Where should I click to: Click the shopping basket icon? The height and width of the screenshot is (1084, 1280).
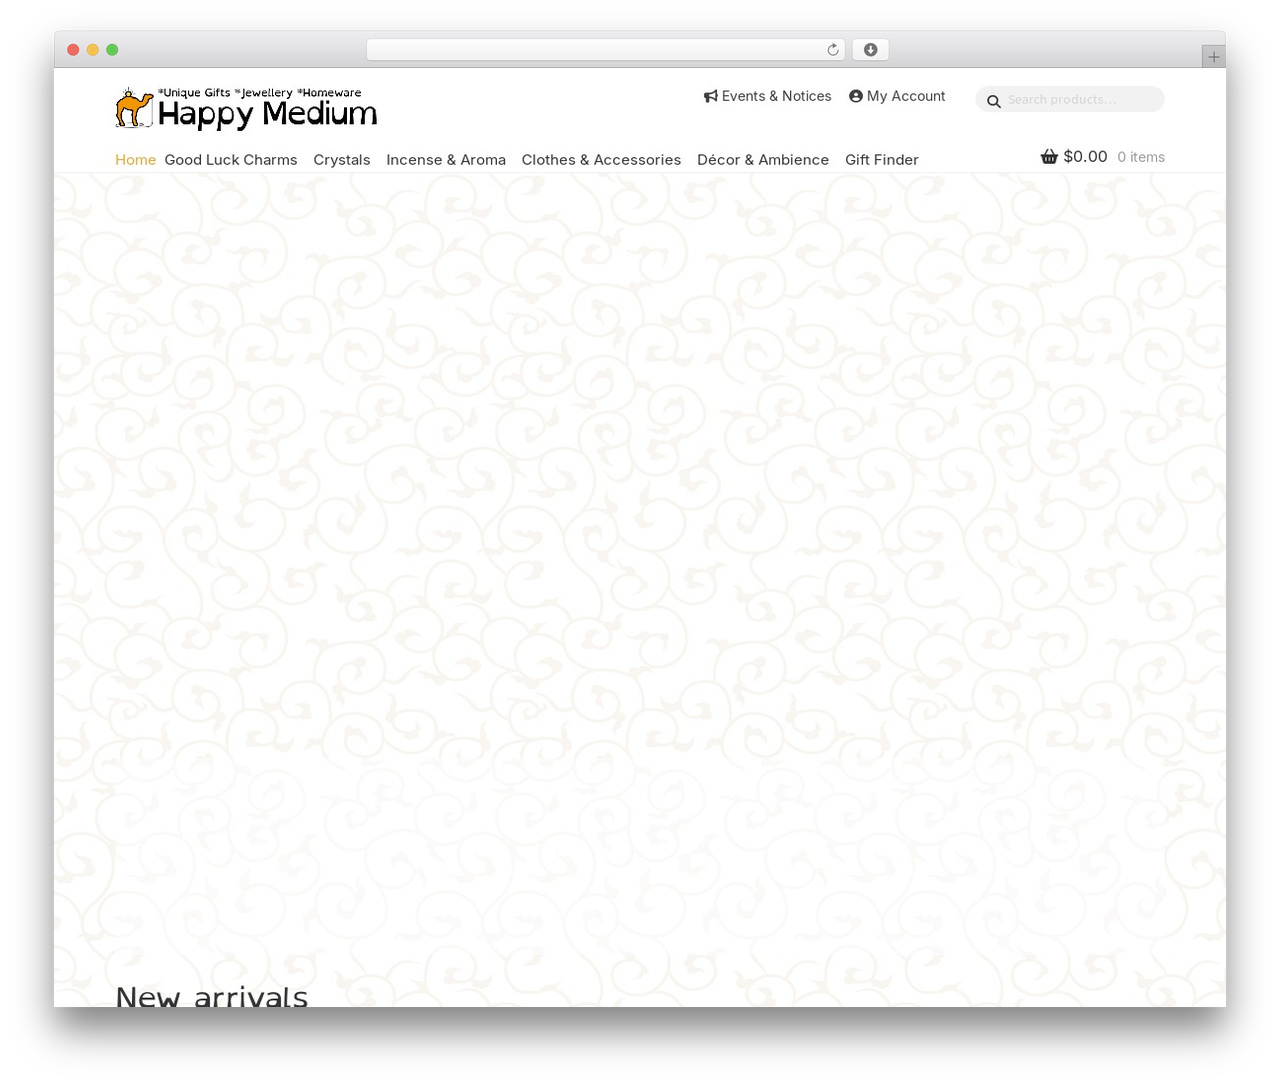pos(1049,156)
